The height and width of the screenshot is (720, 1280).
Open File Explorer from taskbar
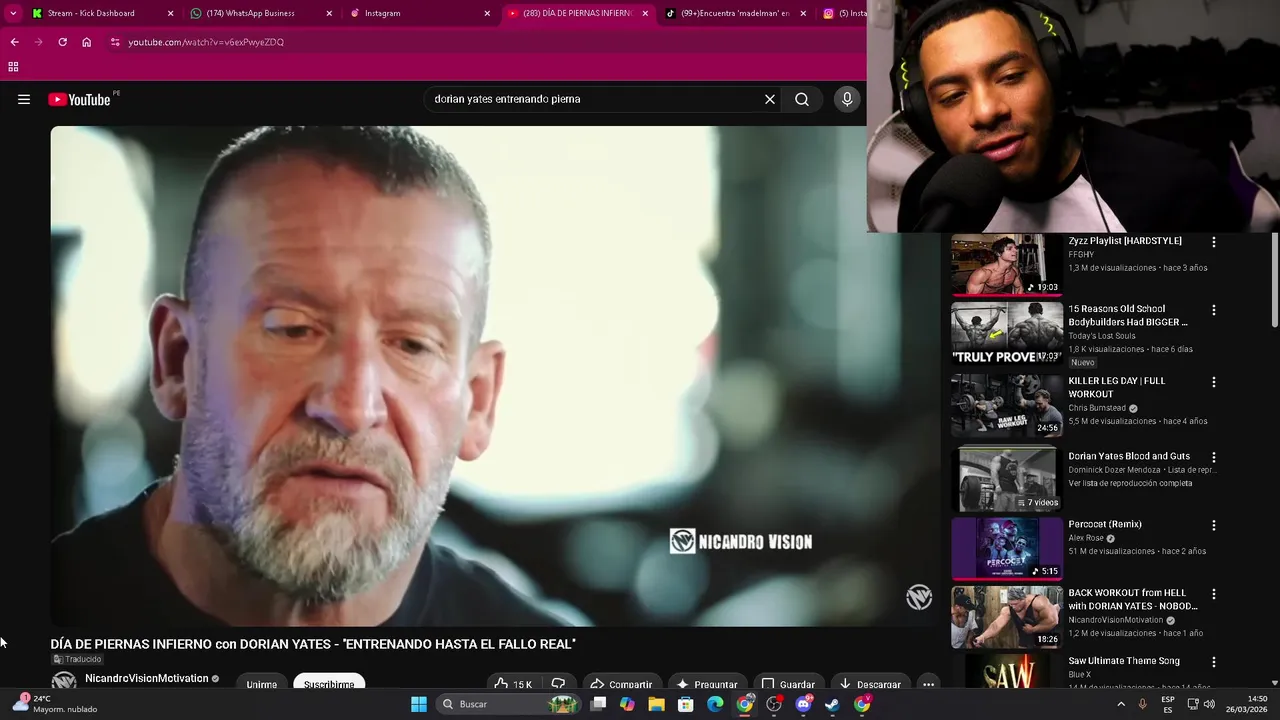[656, 704]
